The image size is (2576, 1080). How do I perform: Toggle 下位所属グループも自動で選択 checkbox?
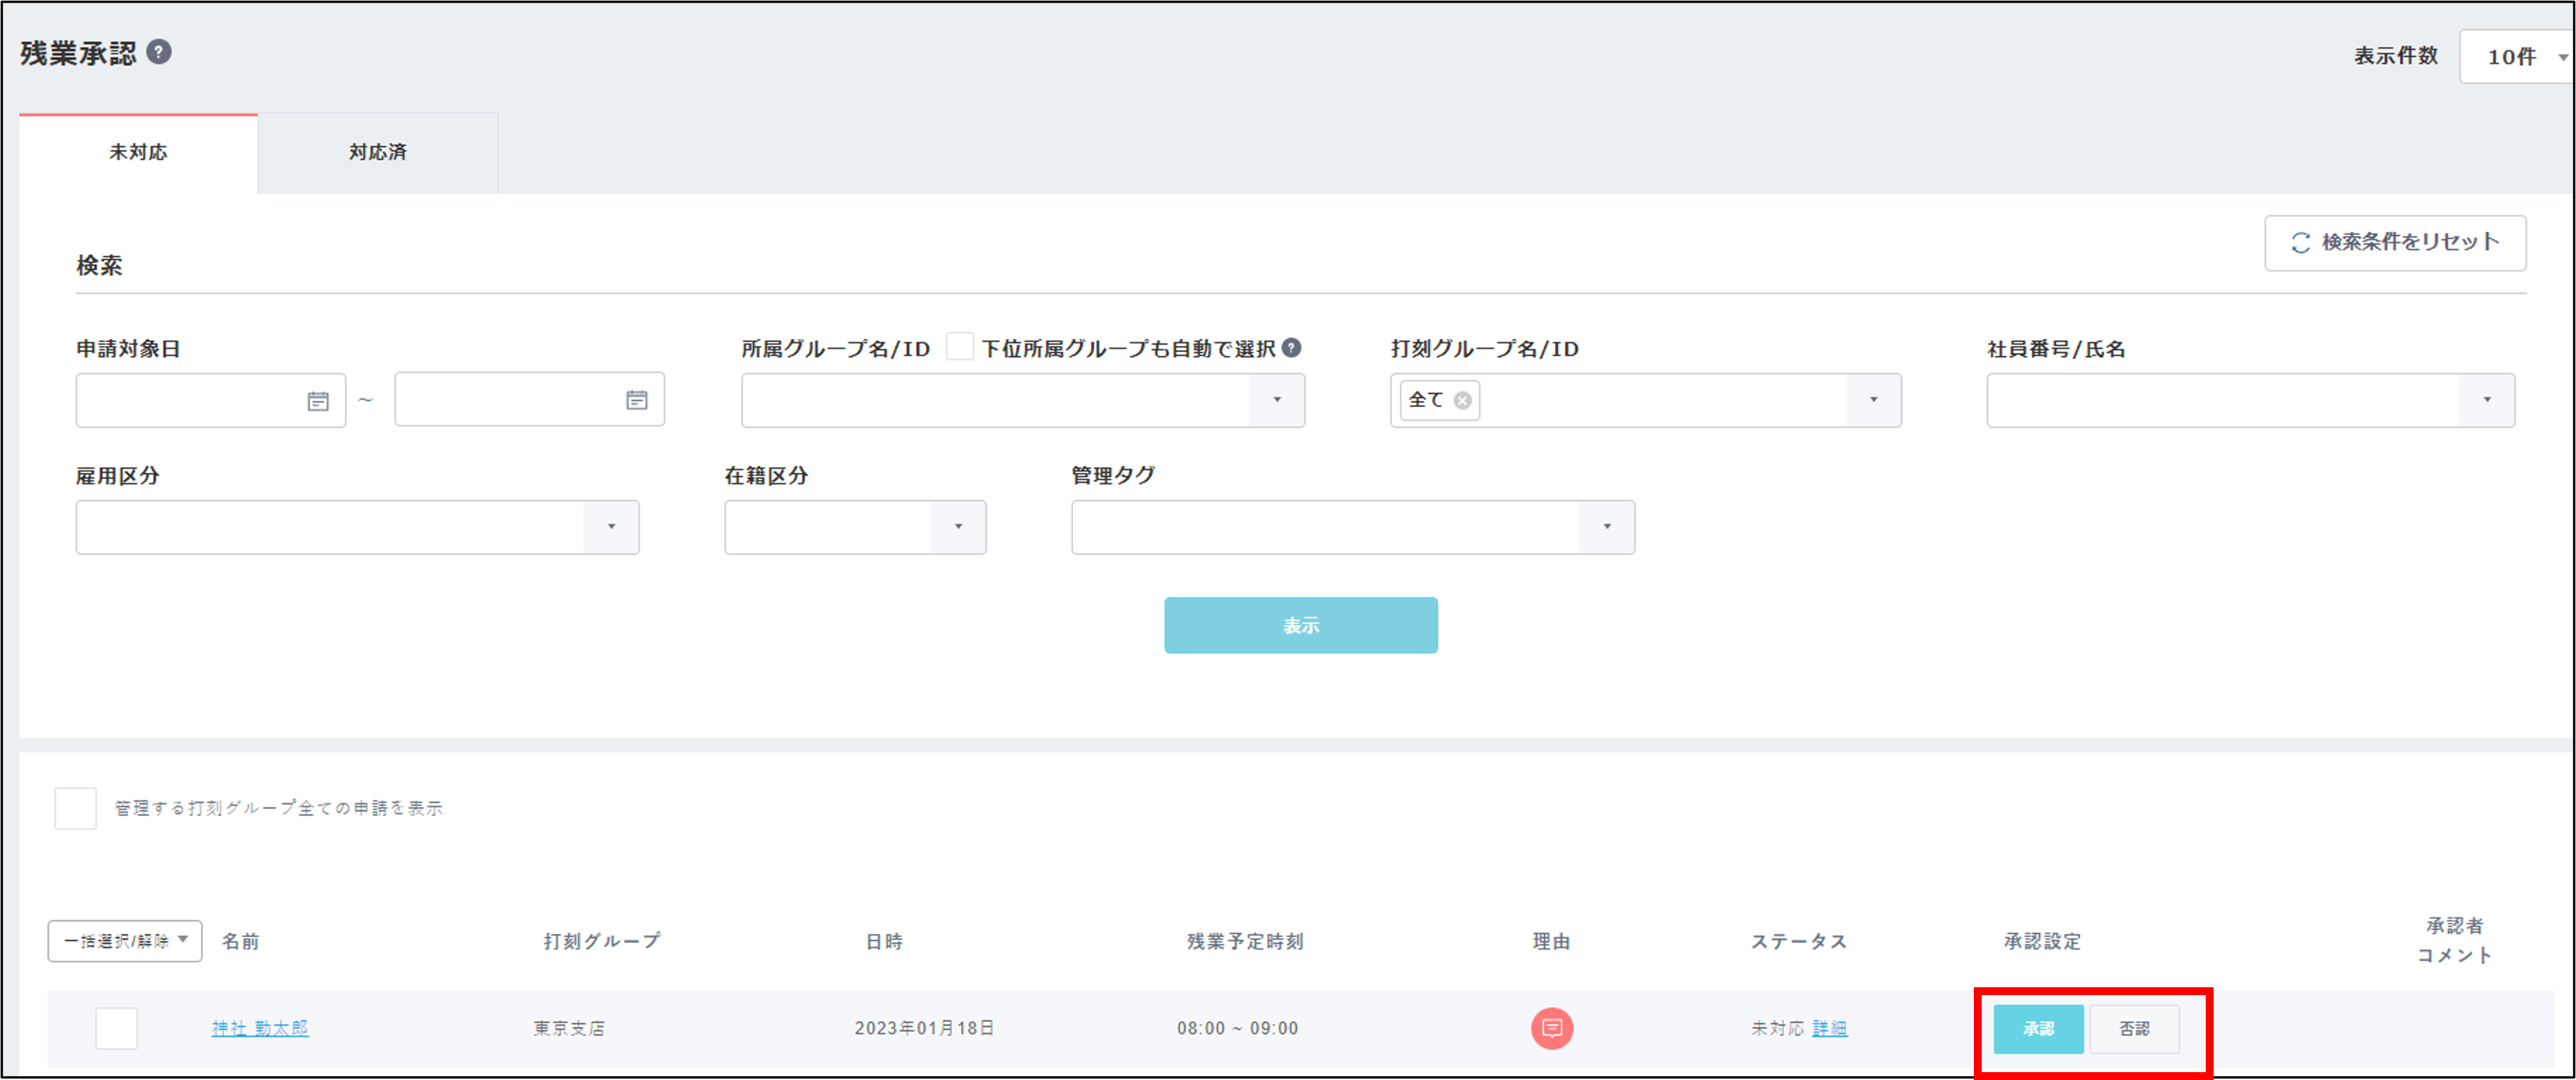point(959,347)
